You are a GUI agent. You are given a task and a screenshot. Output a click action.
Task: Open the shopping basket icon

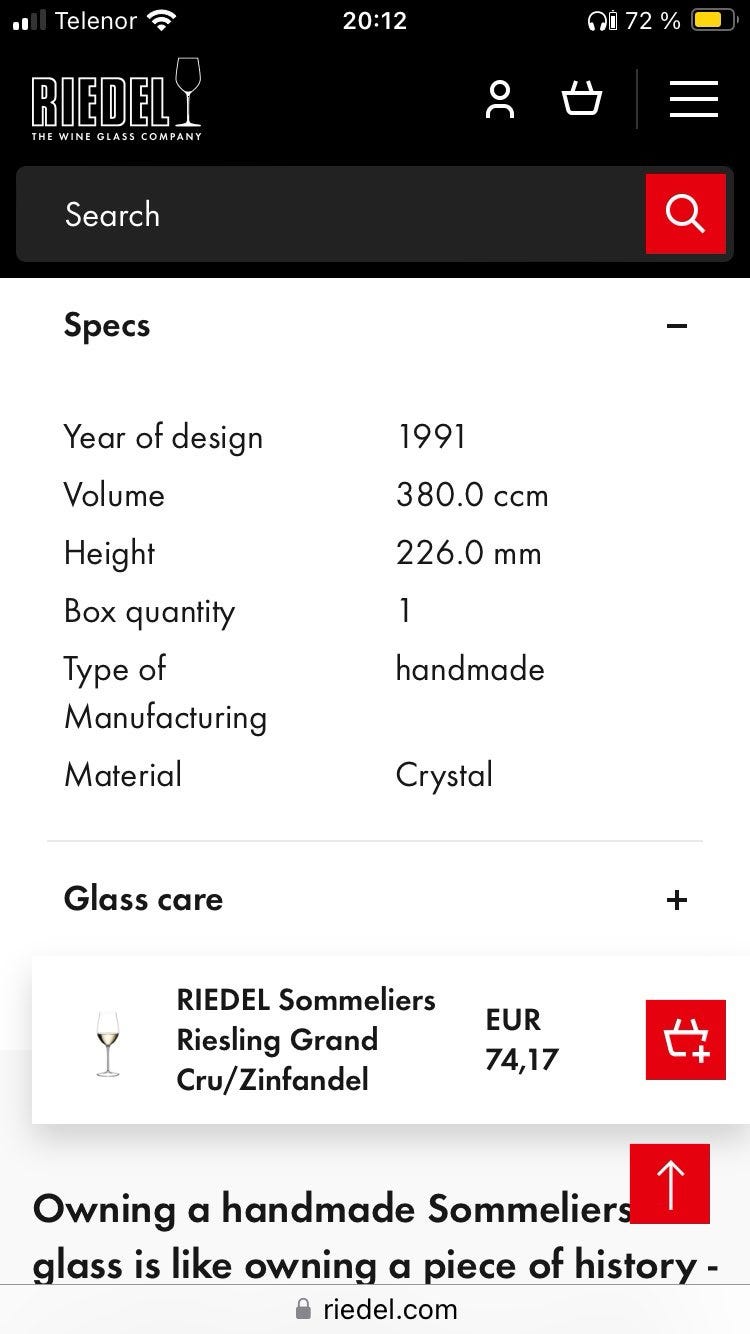[582, 100]
